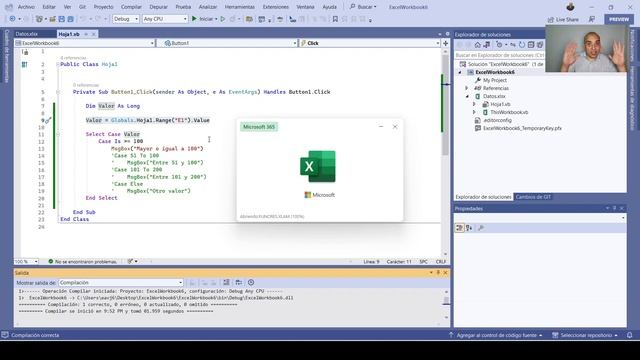Click the Buscar en Explorador de soluciones search field
Image resolution: width=640 pixels, height=360 pixels.
coord(500,55)
